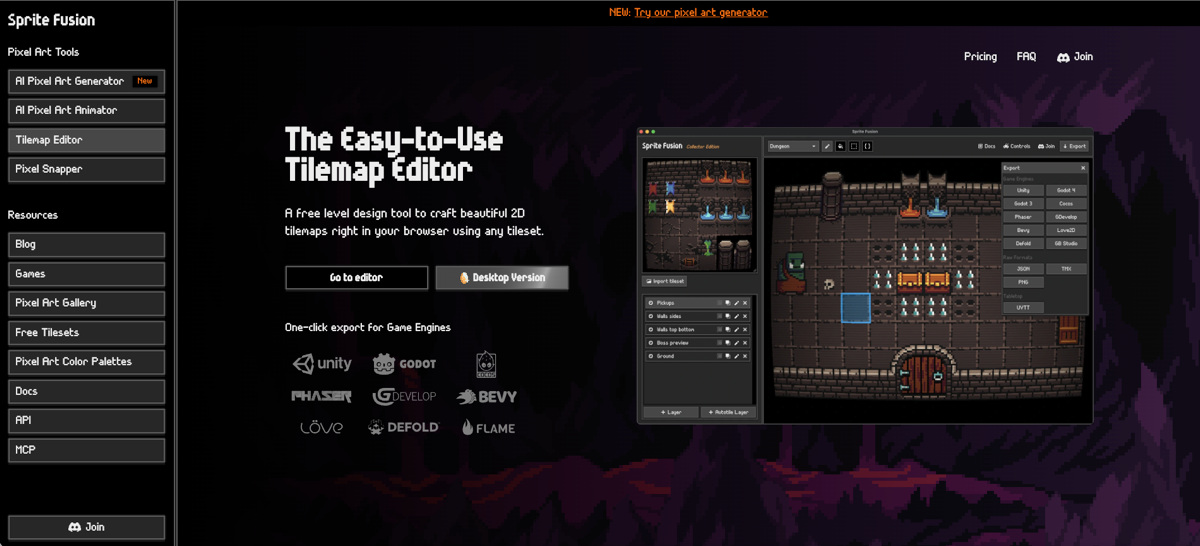Screen dimensions: 1200x546
Task: Click the Desktop Version button
Action: tap(502, 277)
